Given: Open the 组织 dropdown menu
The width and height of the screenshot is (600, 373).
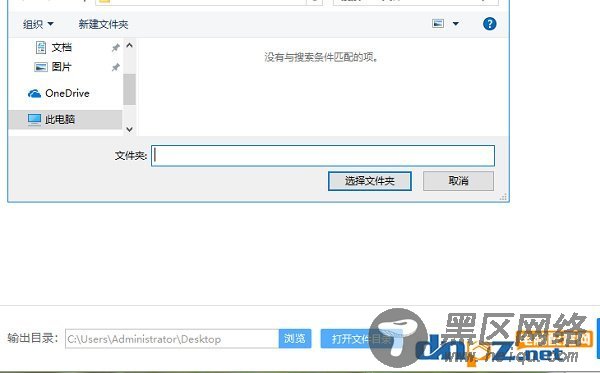Looking at the screenshot, I should coord(38,24).
